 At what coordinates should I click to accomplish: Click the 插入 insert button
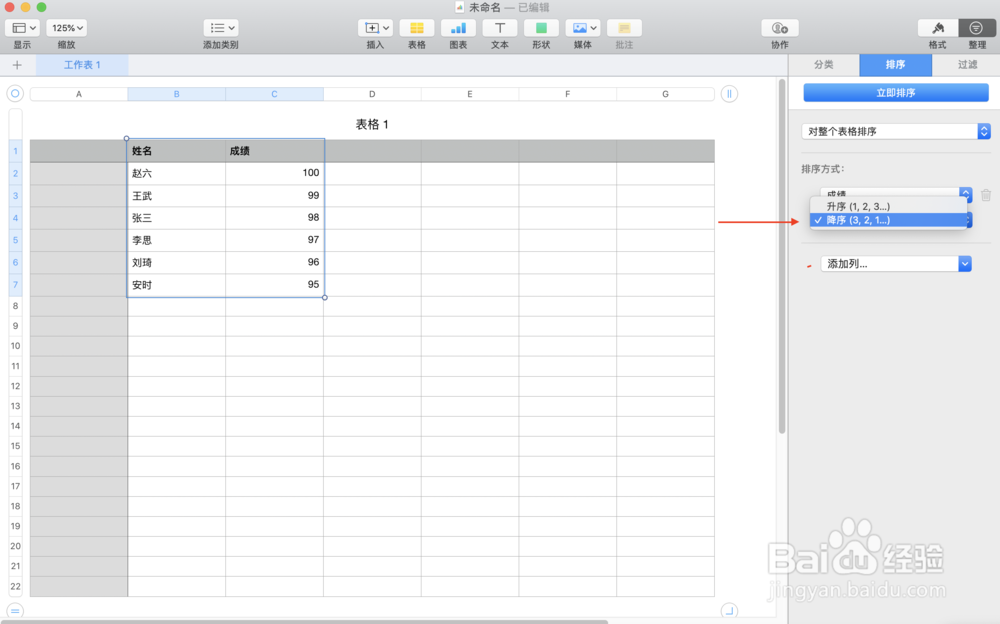(x=375, y=28)
